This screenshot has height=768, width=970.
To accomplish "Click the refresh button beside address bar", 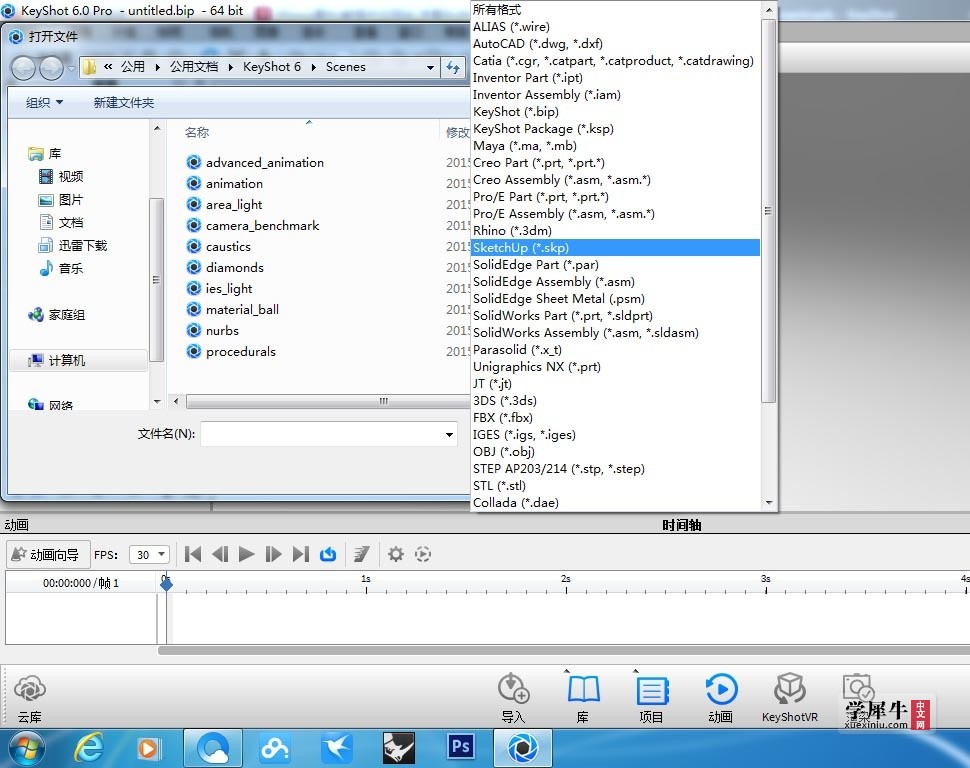I will (x=453, y=67).
